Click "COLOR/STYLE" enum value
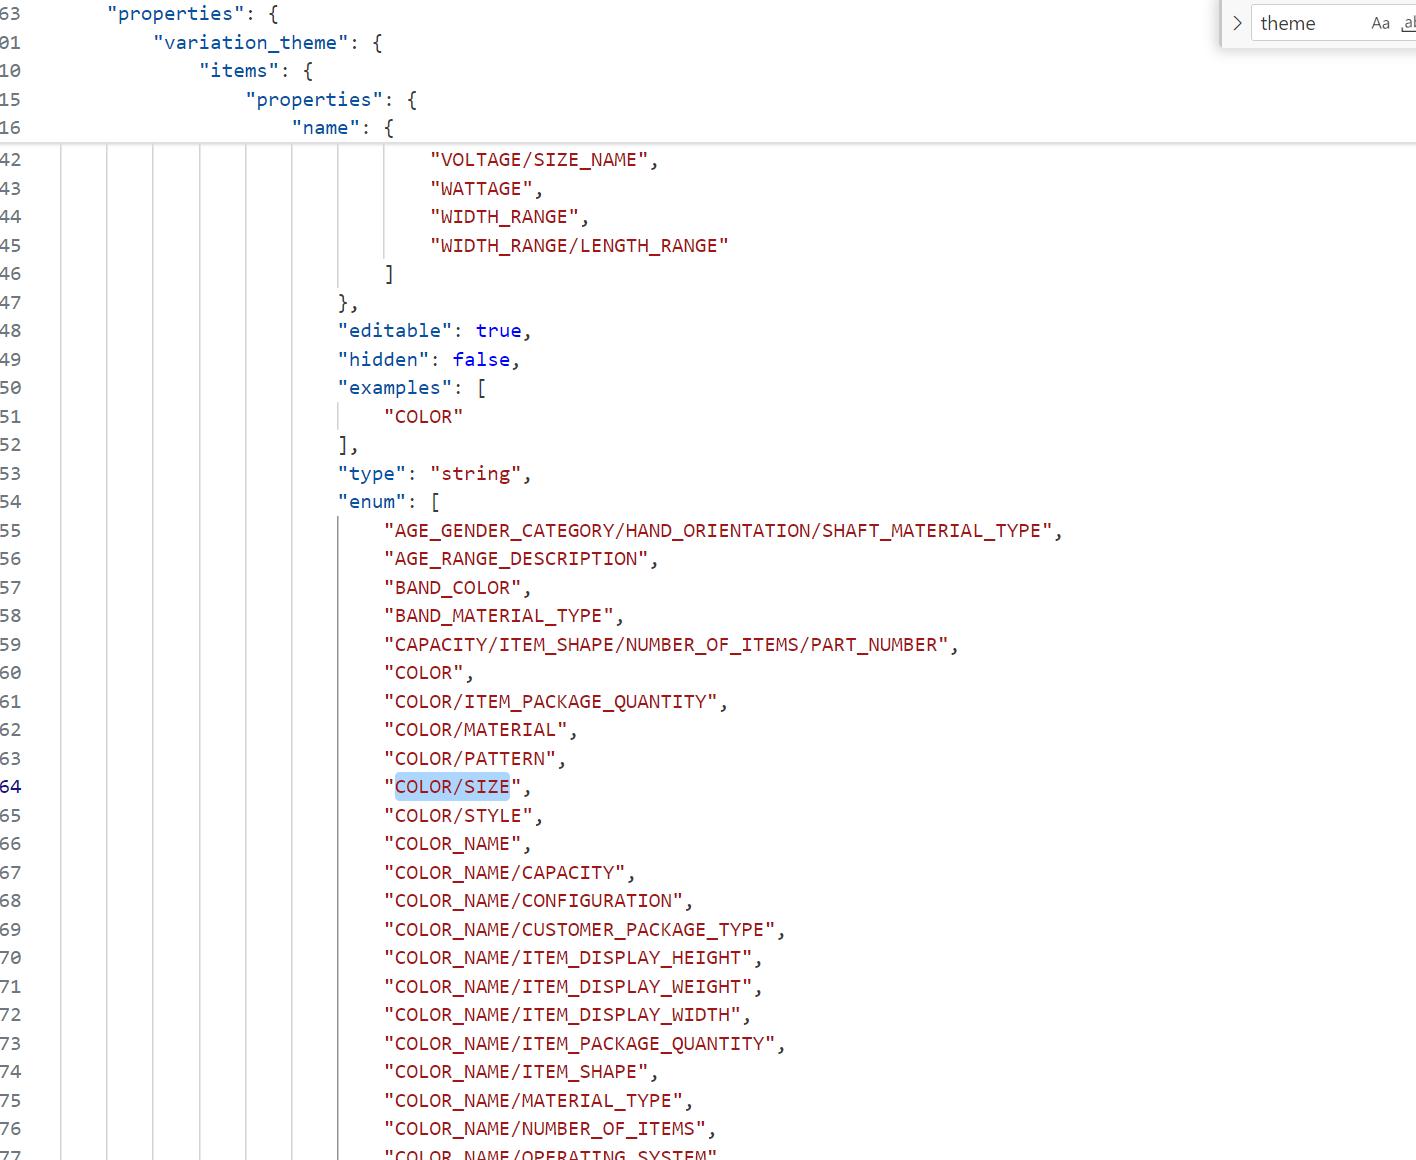This screenshot has width=1416, height=1160. pyautogui.click(x=459, y=816)
